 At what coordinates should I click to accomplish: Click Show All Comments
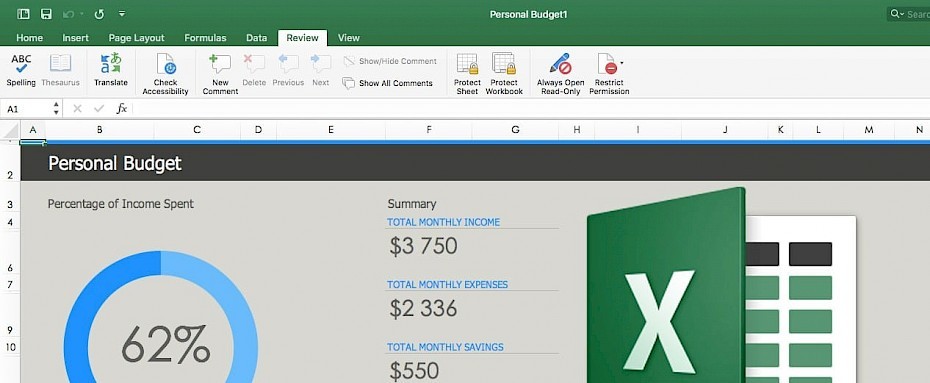coord(388,84)
